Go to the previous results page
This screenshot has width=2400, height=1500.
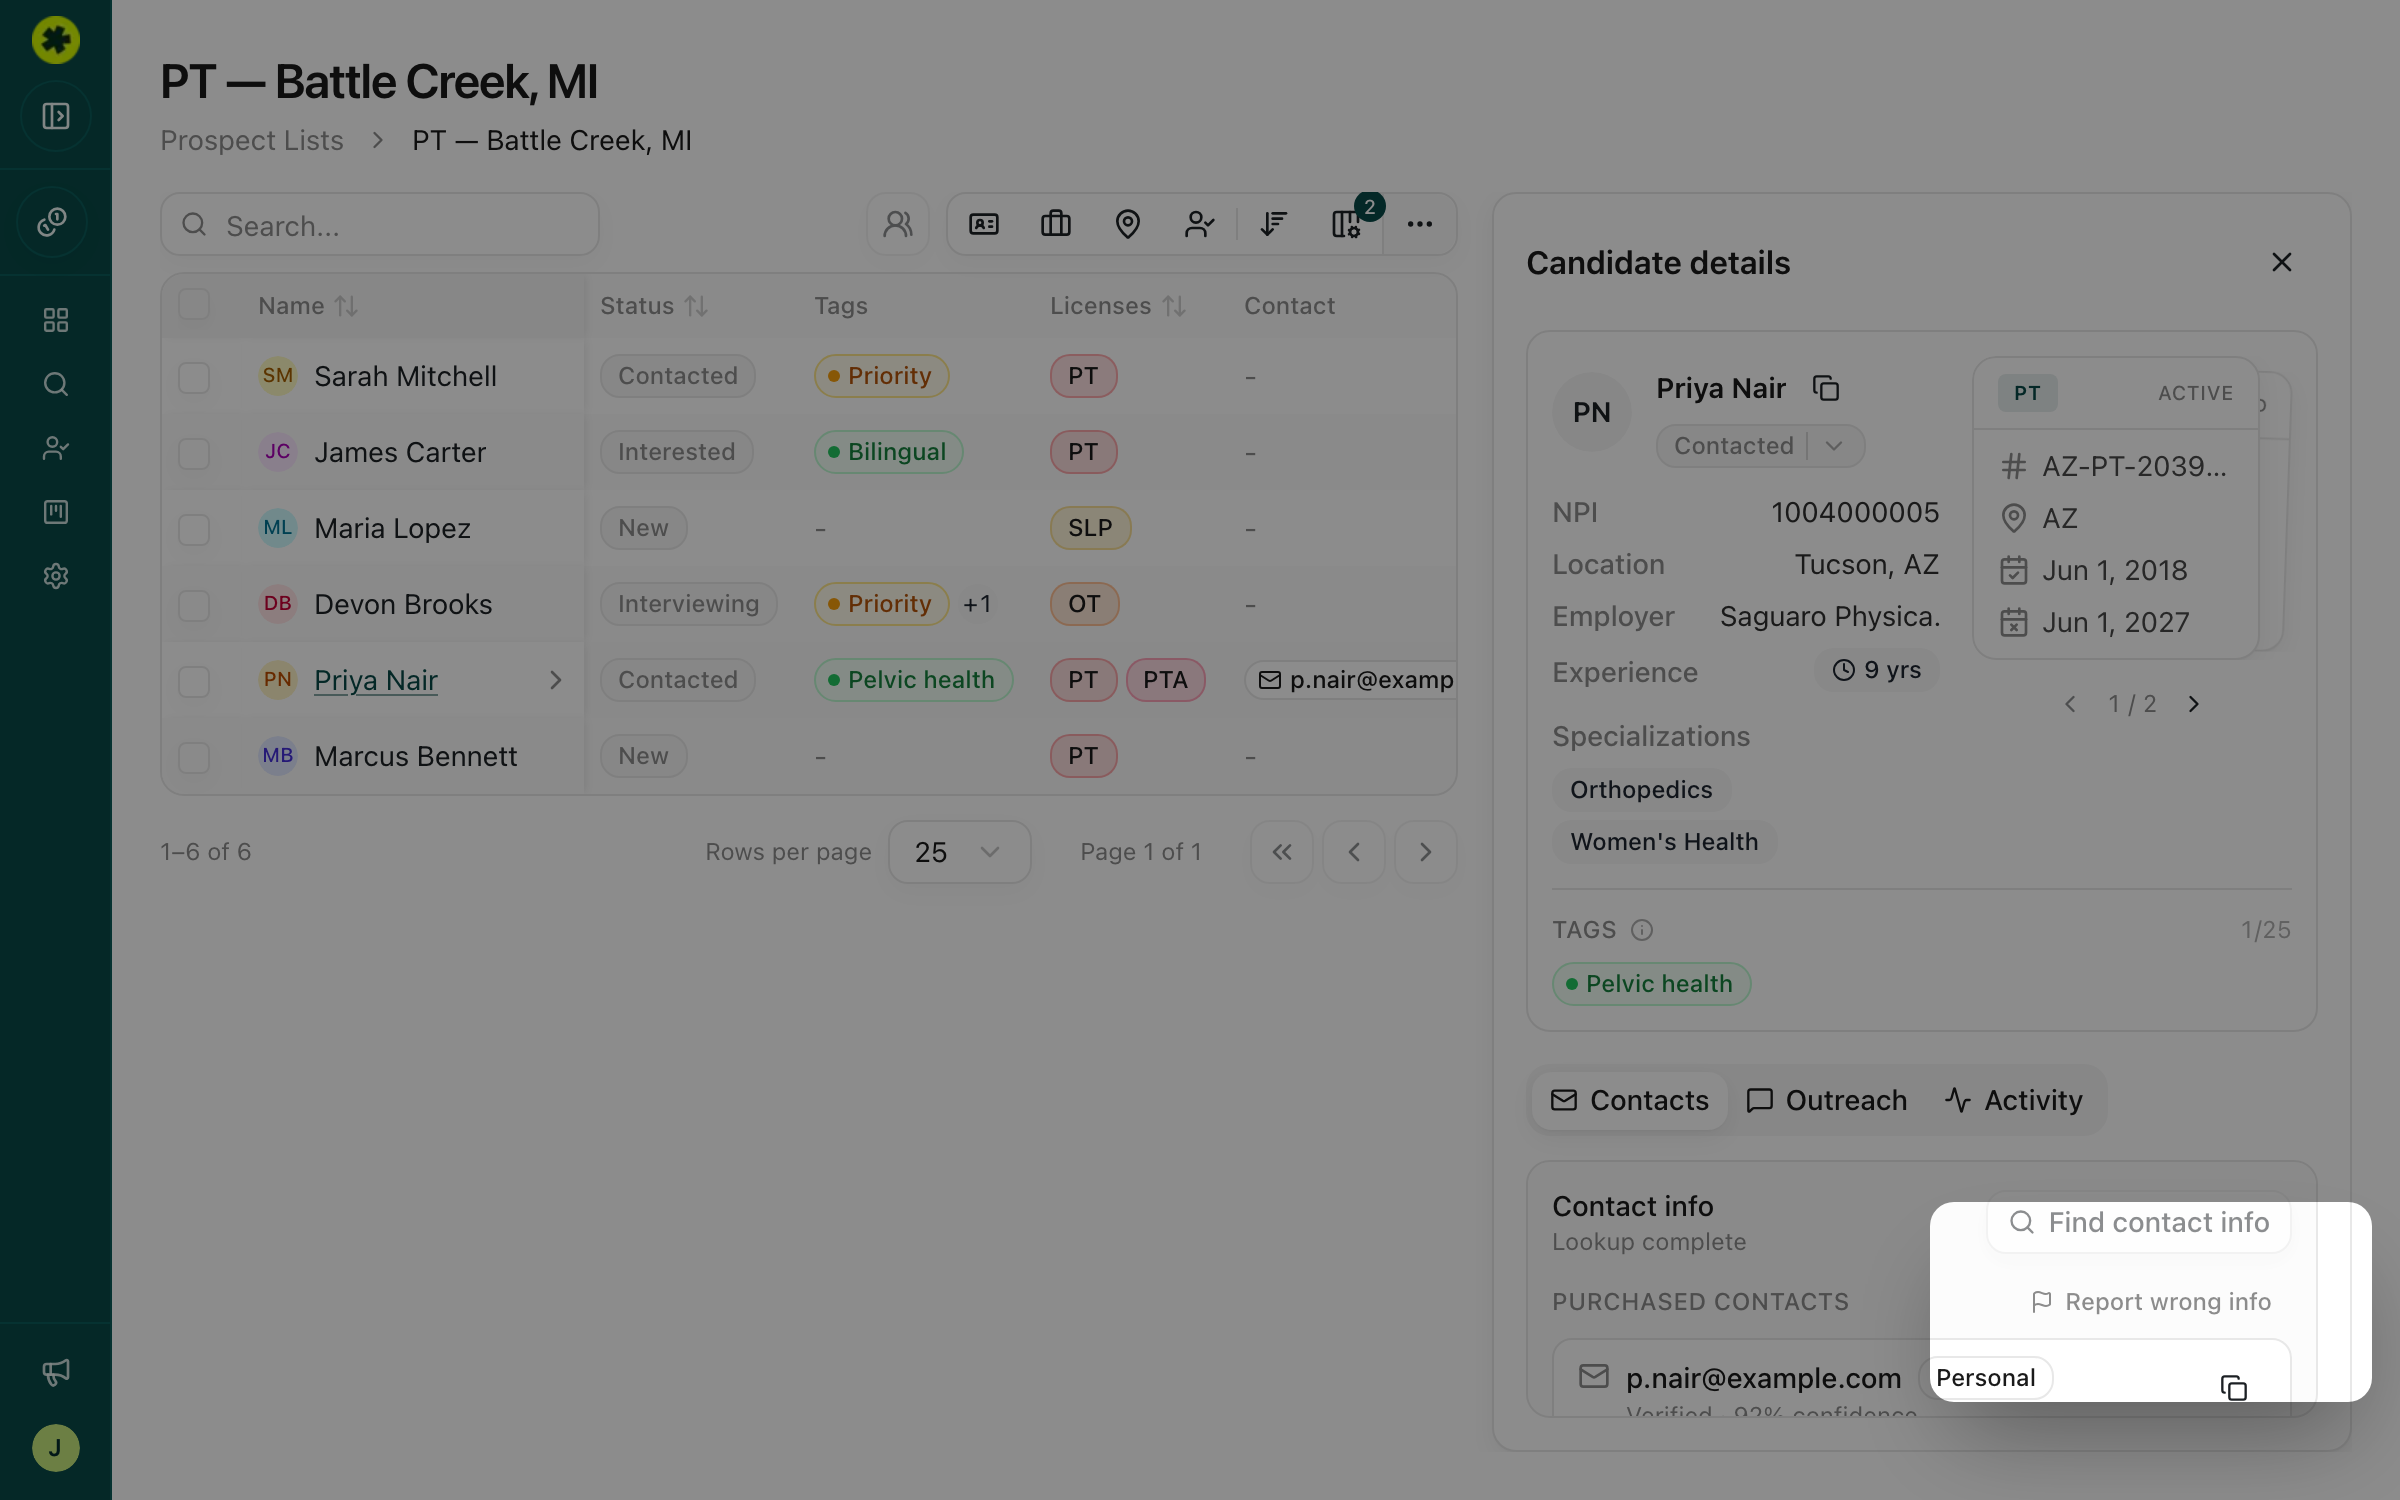[x=1354, y=852]
